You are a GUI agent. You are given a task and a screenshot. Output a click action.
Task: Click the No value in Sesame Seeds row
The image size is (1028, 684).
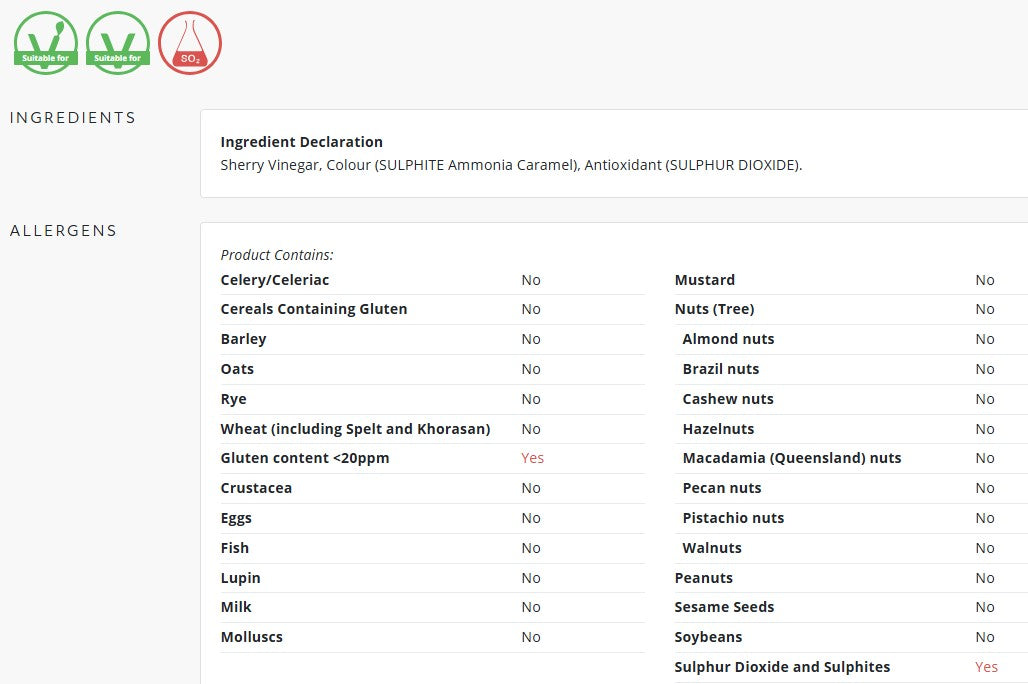pyautogui.click(x=985, y=607)
